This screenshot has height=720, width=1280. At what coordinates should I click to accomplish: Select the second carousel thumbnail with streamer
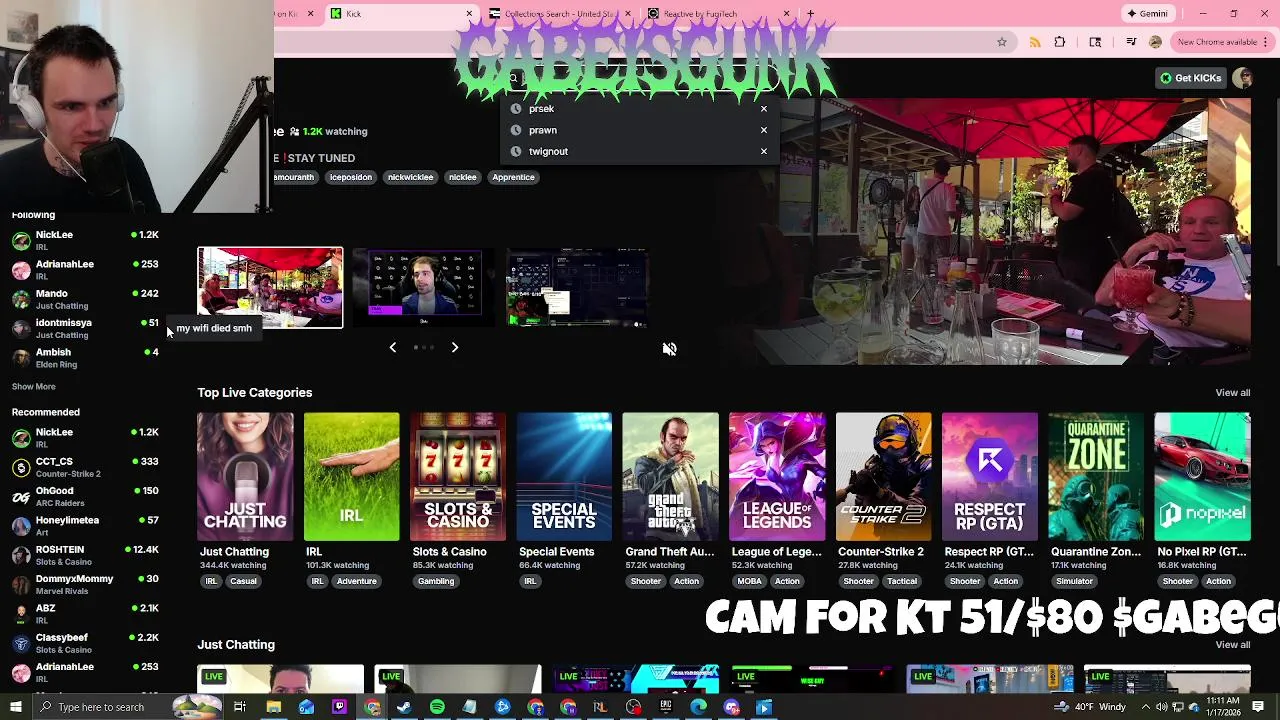(x=424, y=288)
